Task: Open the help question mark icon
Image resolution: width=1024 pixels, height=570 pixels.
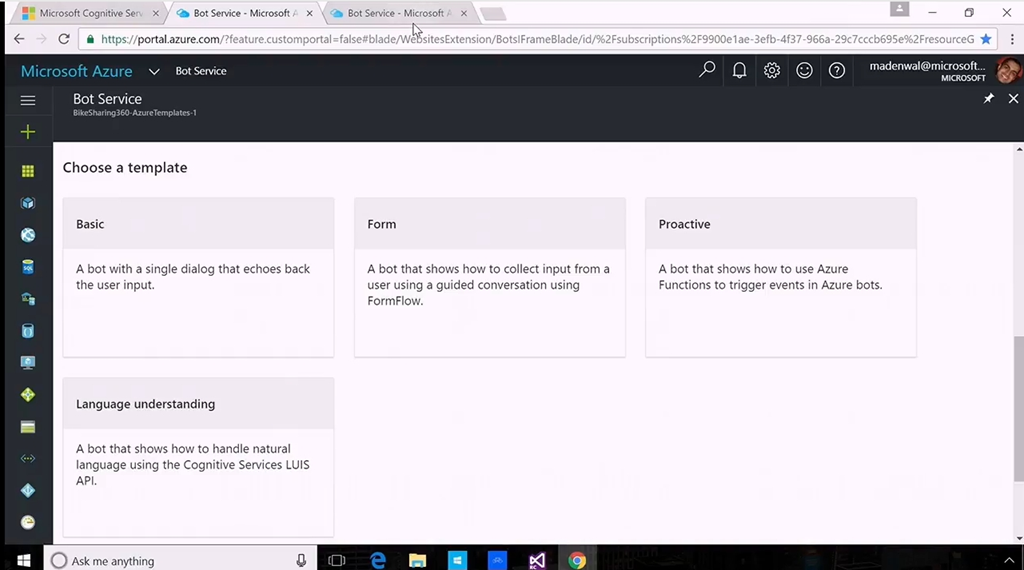Action: 837,70
